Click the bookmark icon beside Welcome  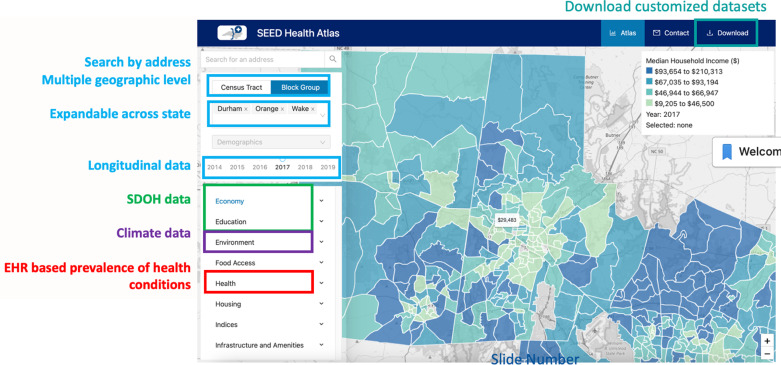click(x=727, y=151)
